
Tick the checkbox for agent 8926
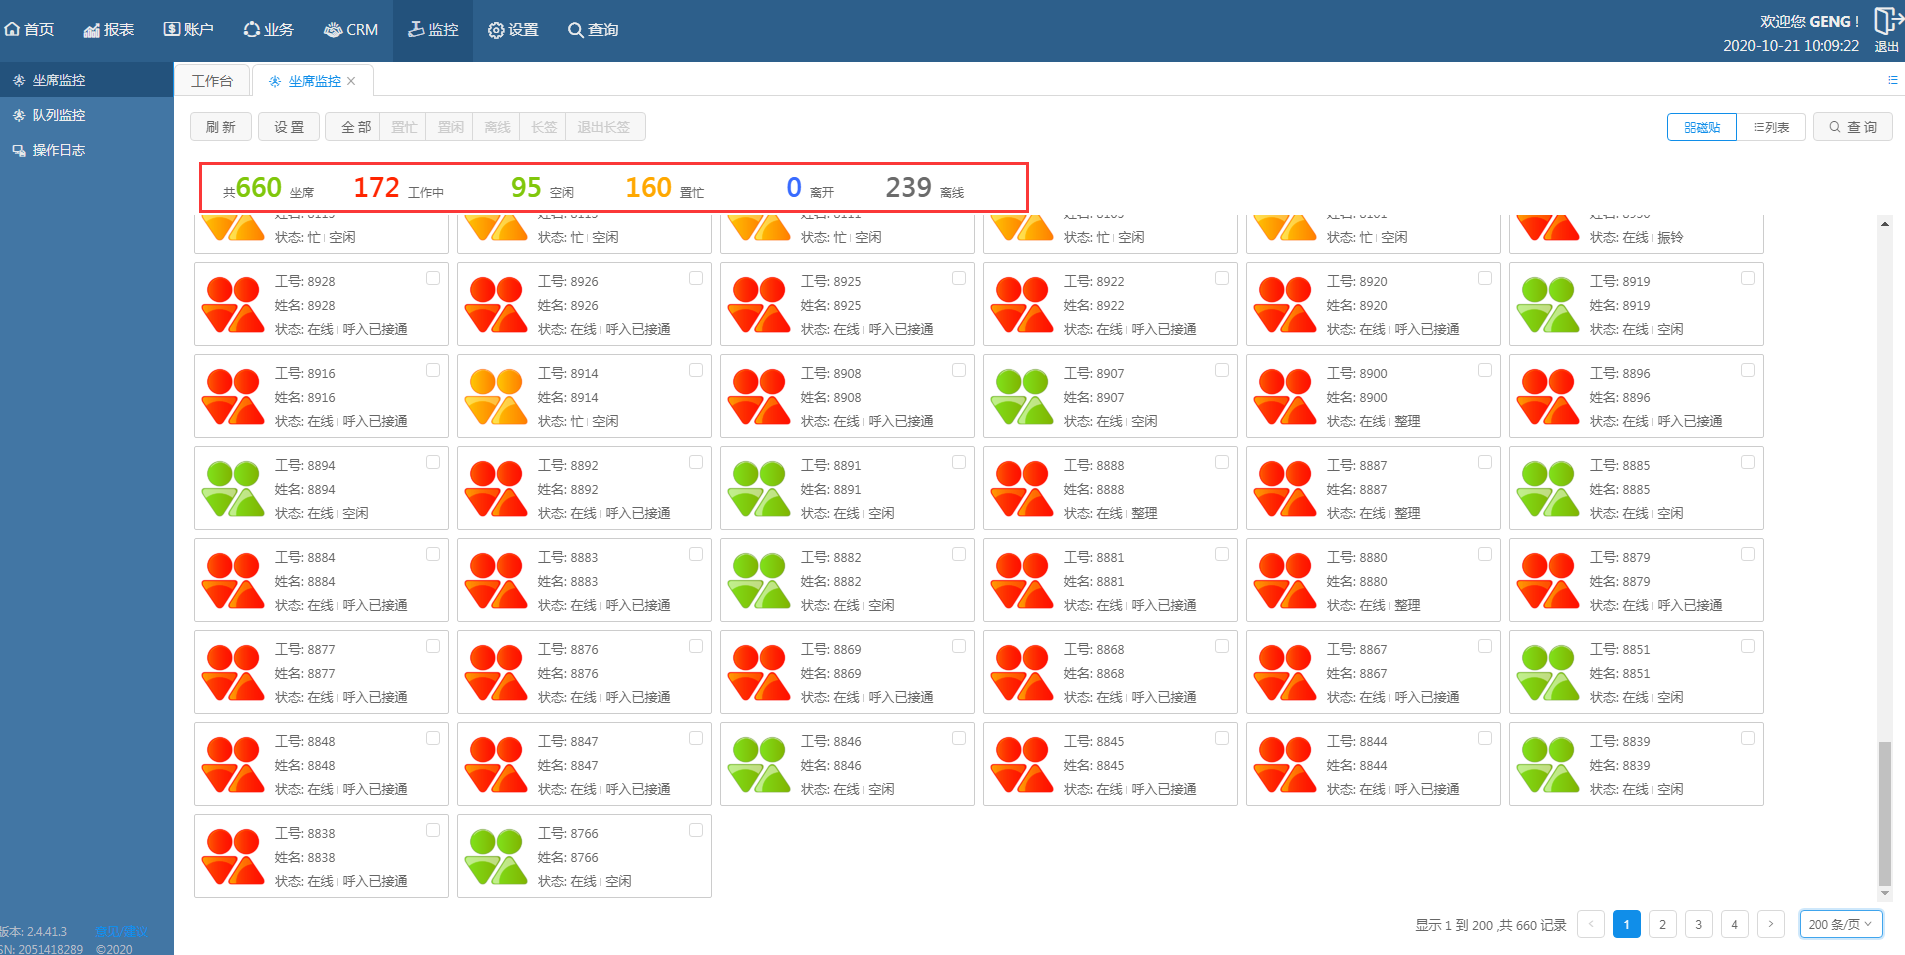pyautogui.click(x=696, y=278)
